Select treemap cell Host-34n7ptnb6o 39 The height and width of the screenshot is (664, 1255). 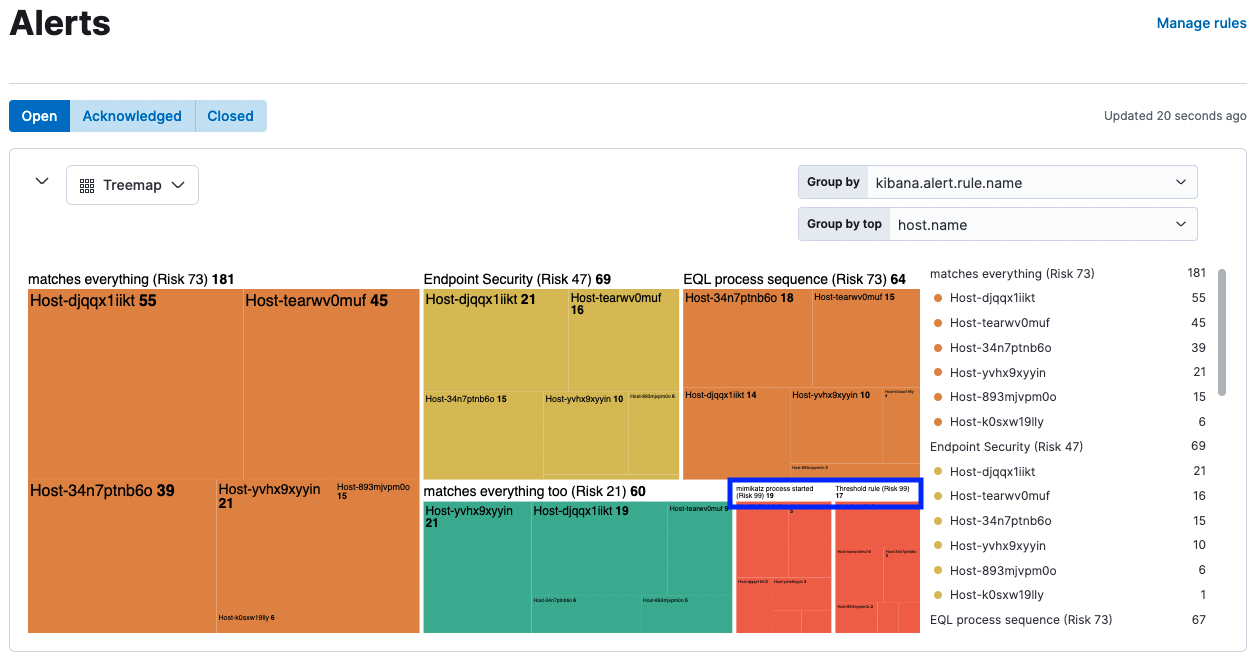tap(122, 556)
